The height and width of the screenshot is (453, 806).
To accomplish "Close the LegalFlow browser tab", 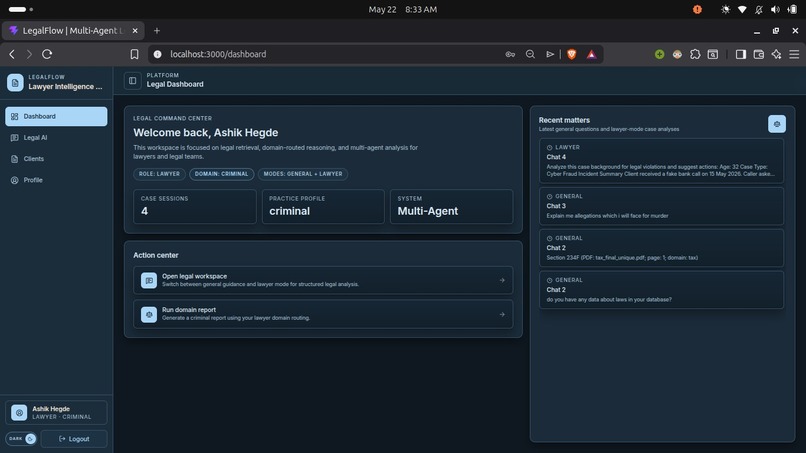I will tap(135, 31).
